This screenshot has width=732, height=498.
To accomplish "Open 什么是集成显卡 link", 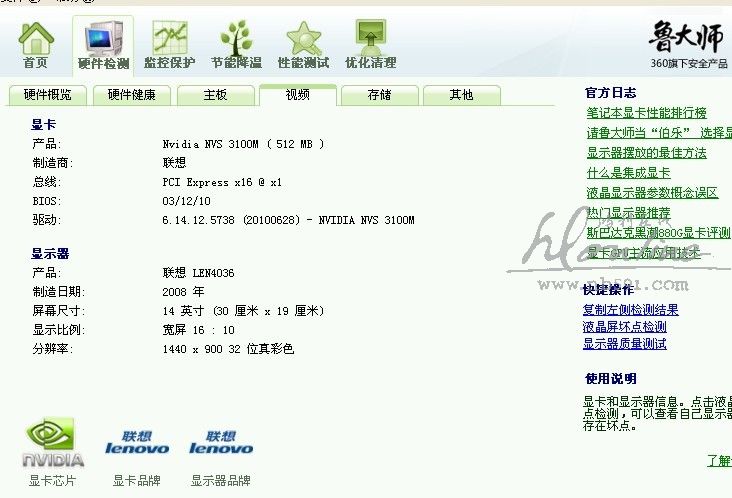I will (628, 173).
